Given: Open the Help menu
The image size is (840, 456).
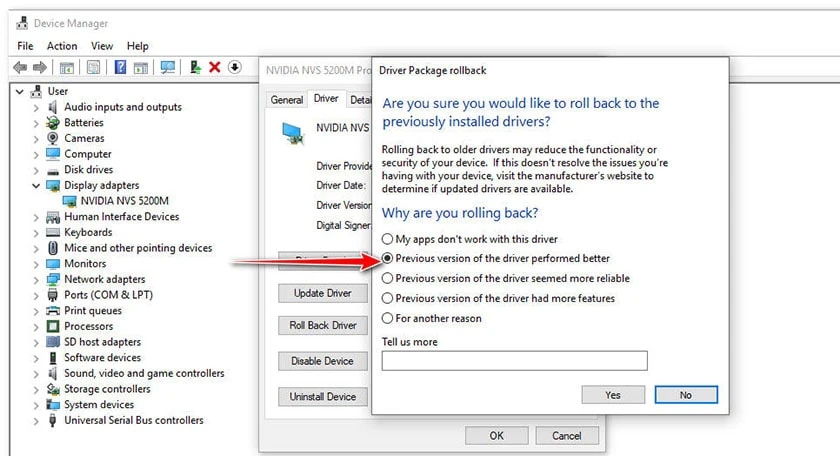Looking at the screenshot, I should point(138,46).
